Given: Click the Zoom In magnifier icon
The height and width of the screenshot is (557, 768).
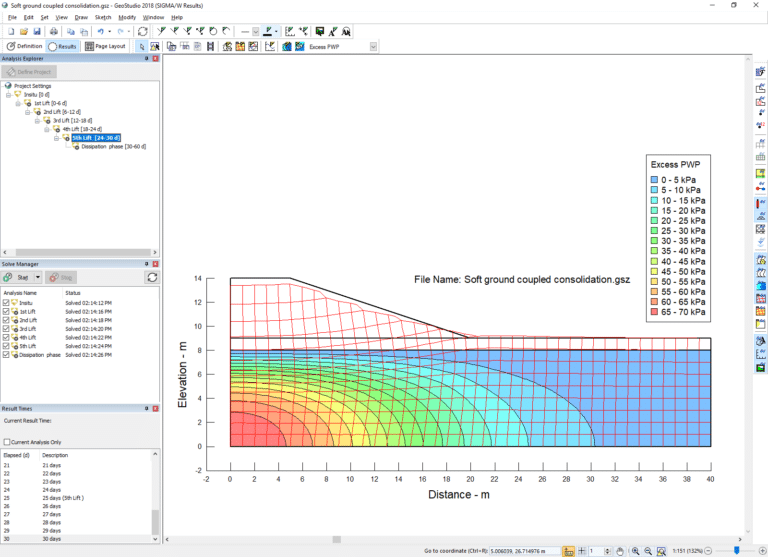Looking at the screenshot, I should [635, 550].
